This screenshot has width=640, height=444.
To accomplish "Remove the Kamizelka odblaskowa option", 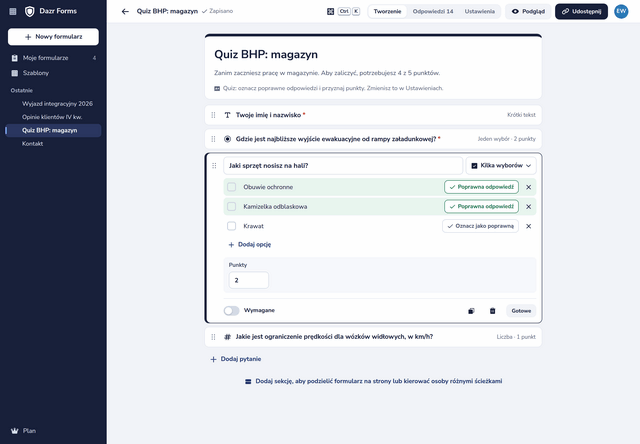I will click(x=528, y=206).
